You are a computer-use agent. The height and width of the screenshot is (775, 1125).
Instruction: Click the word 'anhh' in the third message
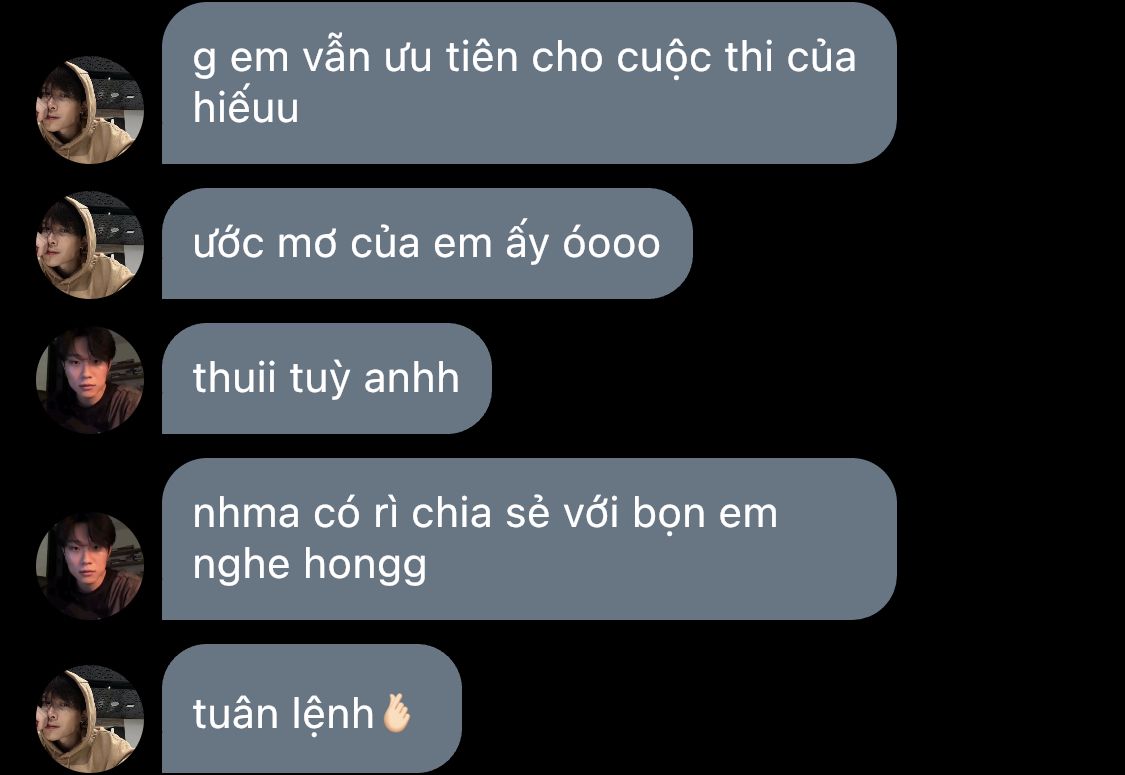411,377
